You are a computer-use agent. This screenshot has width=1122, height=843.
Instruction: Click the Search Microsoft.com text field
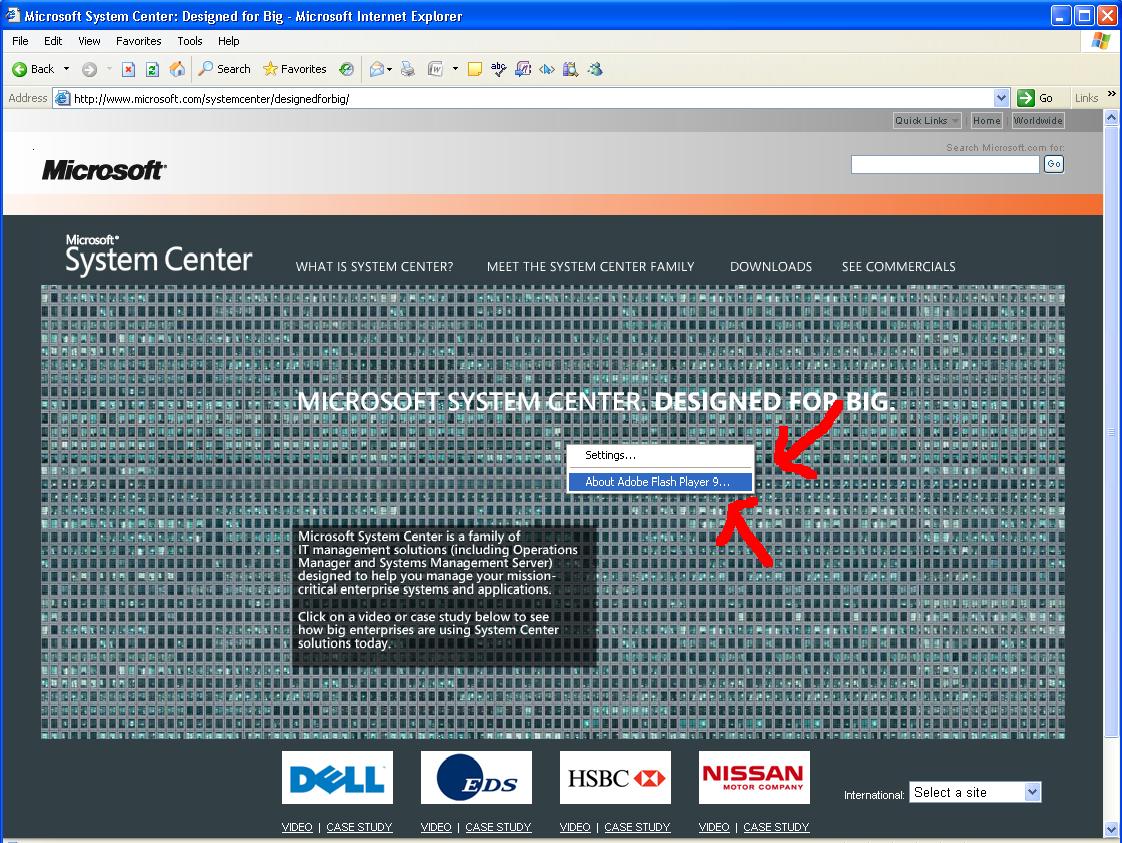(945, 165)
